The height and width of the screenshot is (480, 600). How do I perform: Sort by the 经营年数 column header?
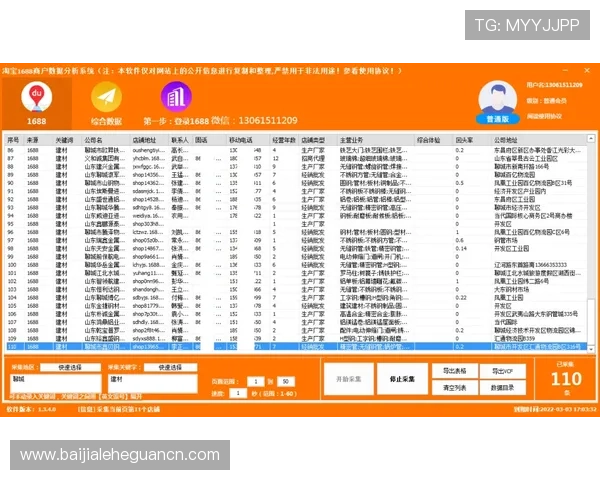point(284,140)
